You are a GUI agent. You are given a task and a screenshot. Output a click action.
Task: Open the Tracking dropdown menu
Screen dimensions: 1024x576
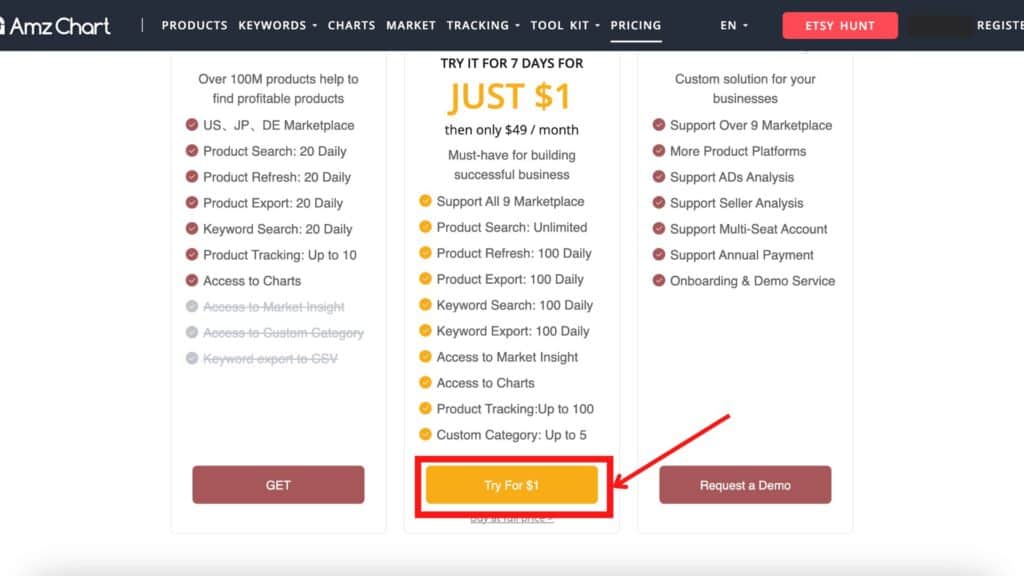click(483, 25)
